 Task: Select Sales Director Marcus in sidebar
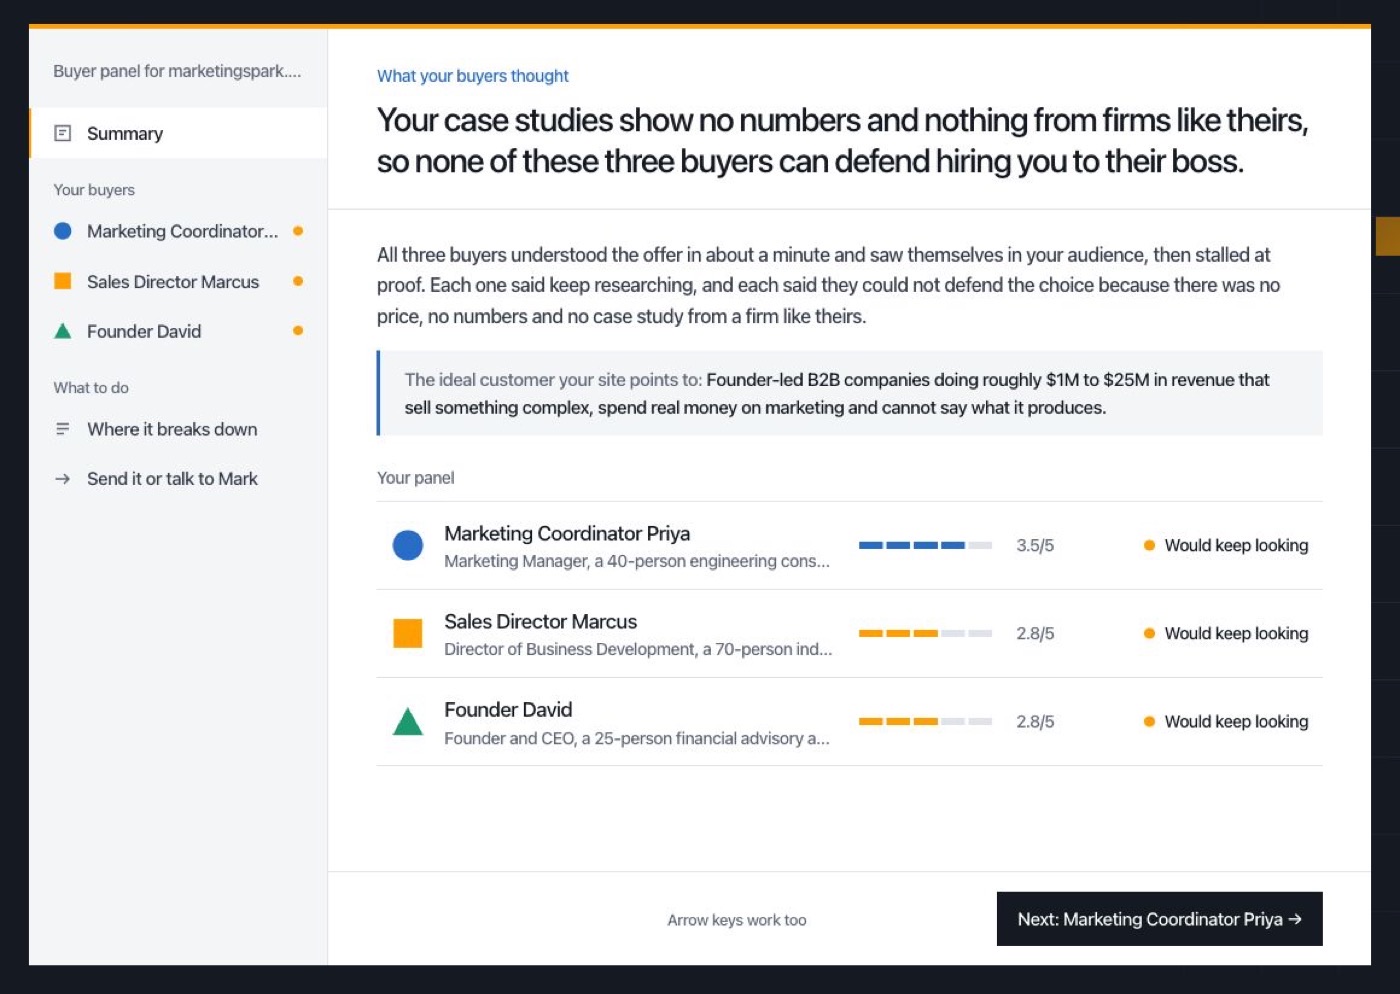point(178,281)
